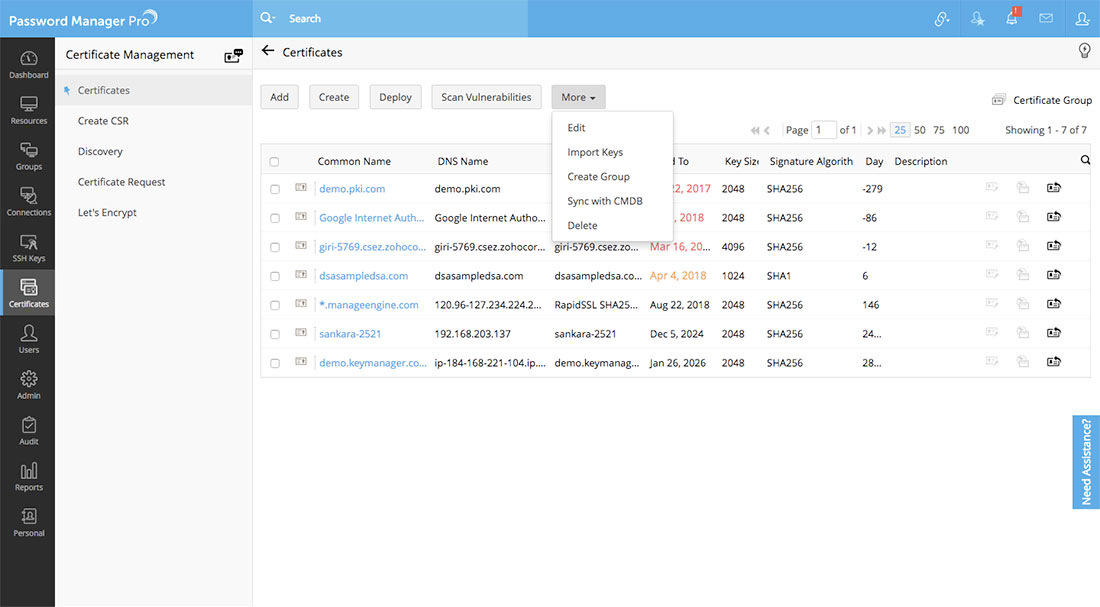Click the user profile icon in header
This screenshot has height=607, width=1100.
click(x=1081, y=19)
